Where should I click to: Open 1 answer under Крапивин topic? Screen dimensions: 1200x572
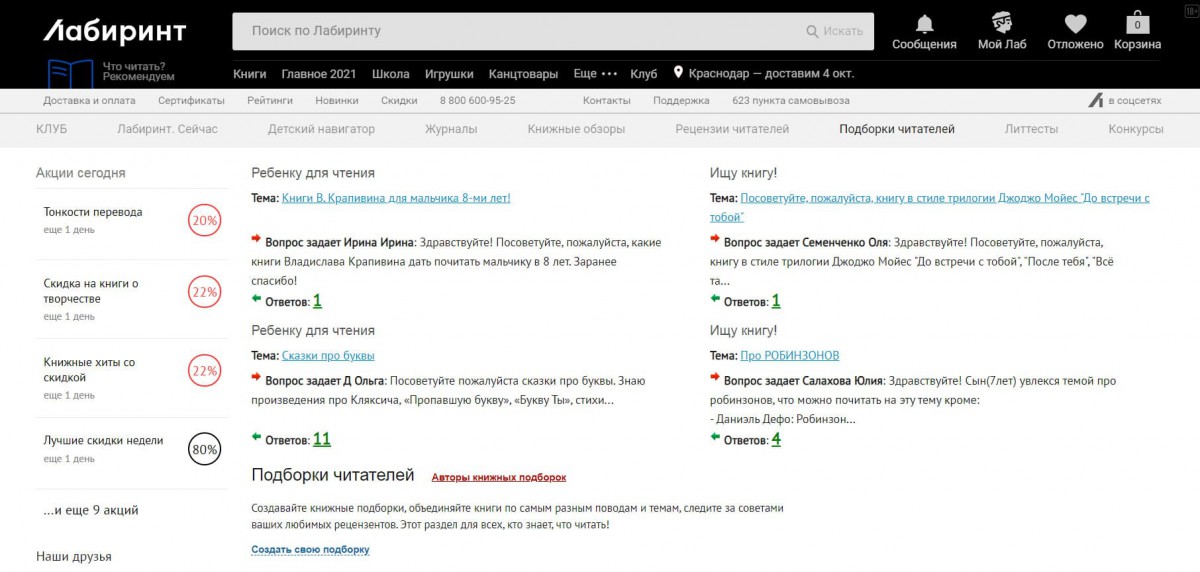[317, 301]
